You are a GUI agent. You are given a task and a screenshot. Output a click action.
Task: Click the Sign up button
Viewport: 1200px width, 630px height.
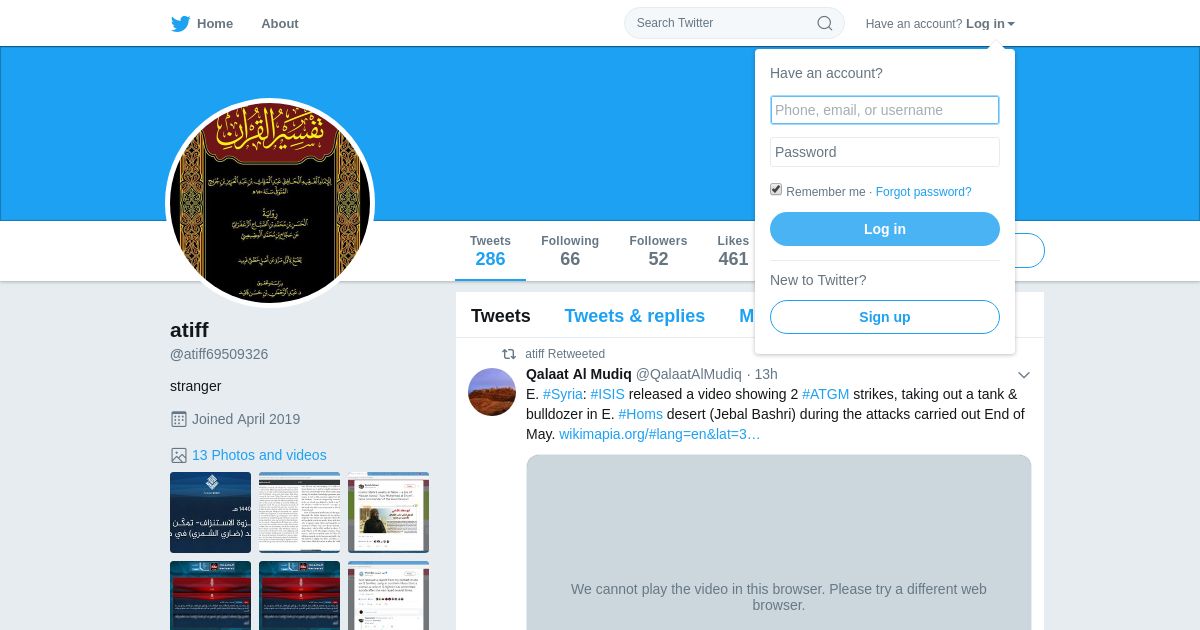coord(885,317)
